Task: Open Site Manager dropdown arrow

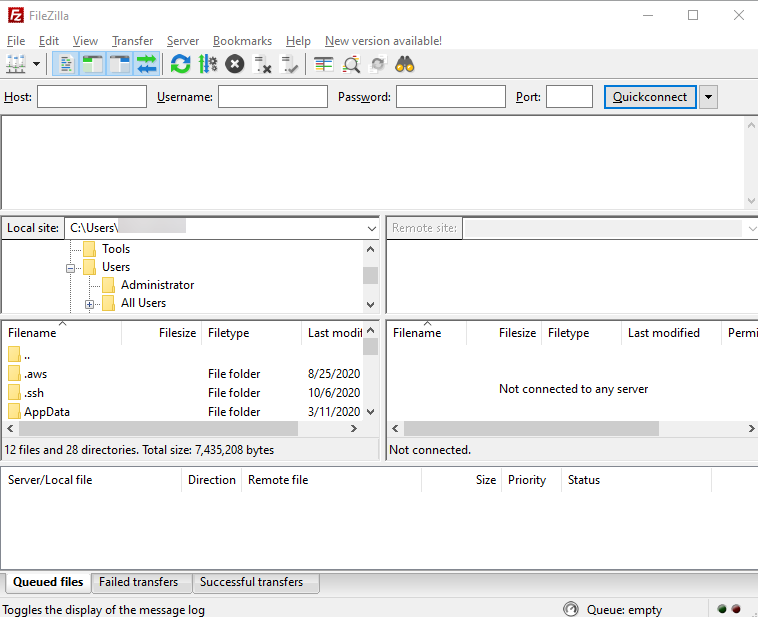Action: tap(36, 64)
